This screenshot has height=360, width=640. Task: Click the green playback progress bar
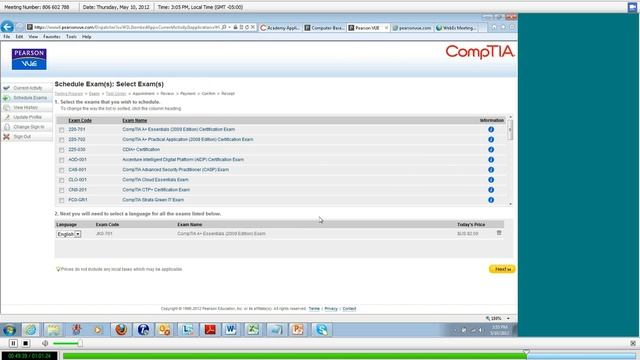coord(294,356)
